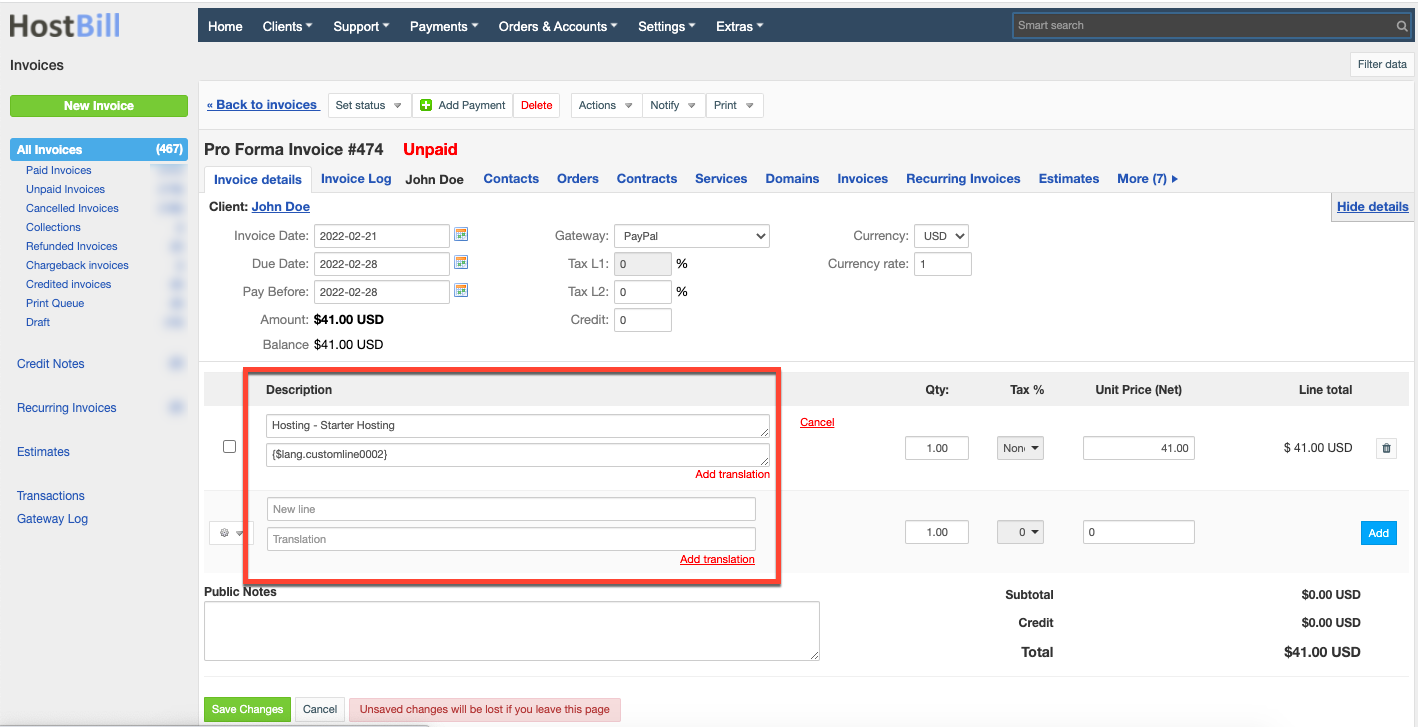The width and height of the screenshot is (1418, 727).
Task: Open the Pay Before calendar picker
Action: pyautogui.click(x=461, y=291)
